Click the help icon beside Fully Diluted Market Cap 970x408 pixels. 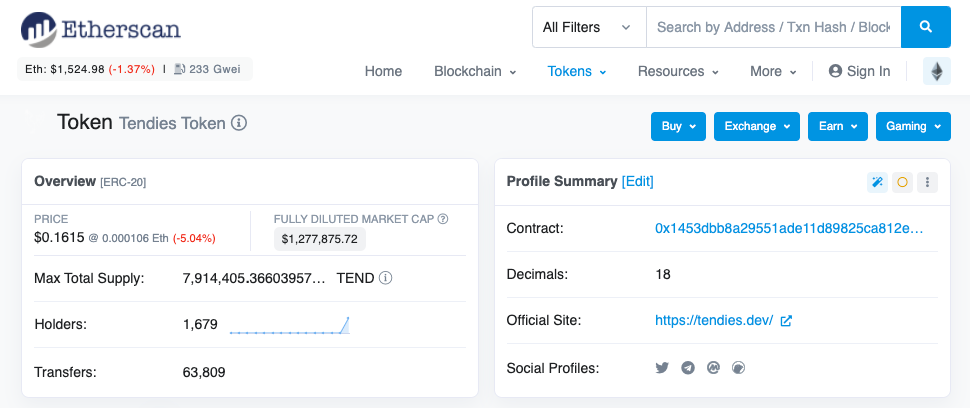click(x=442, y=219)
